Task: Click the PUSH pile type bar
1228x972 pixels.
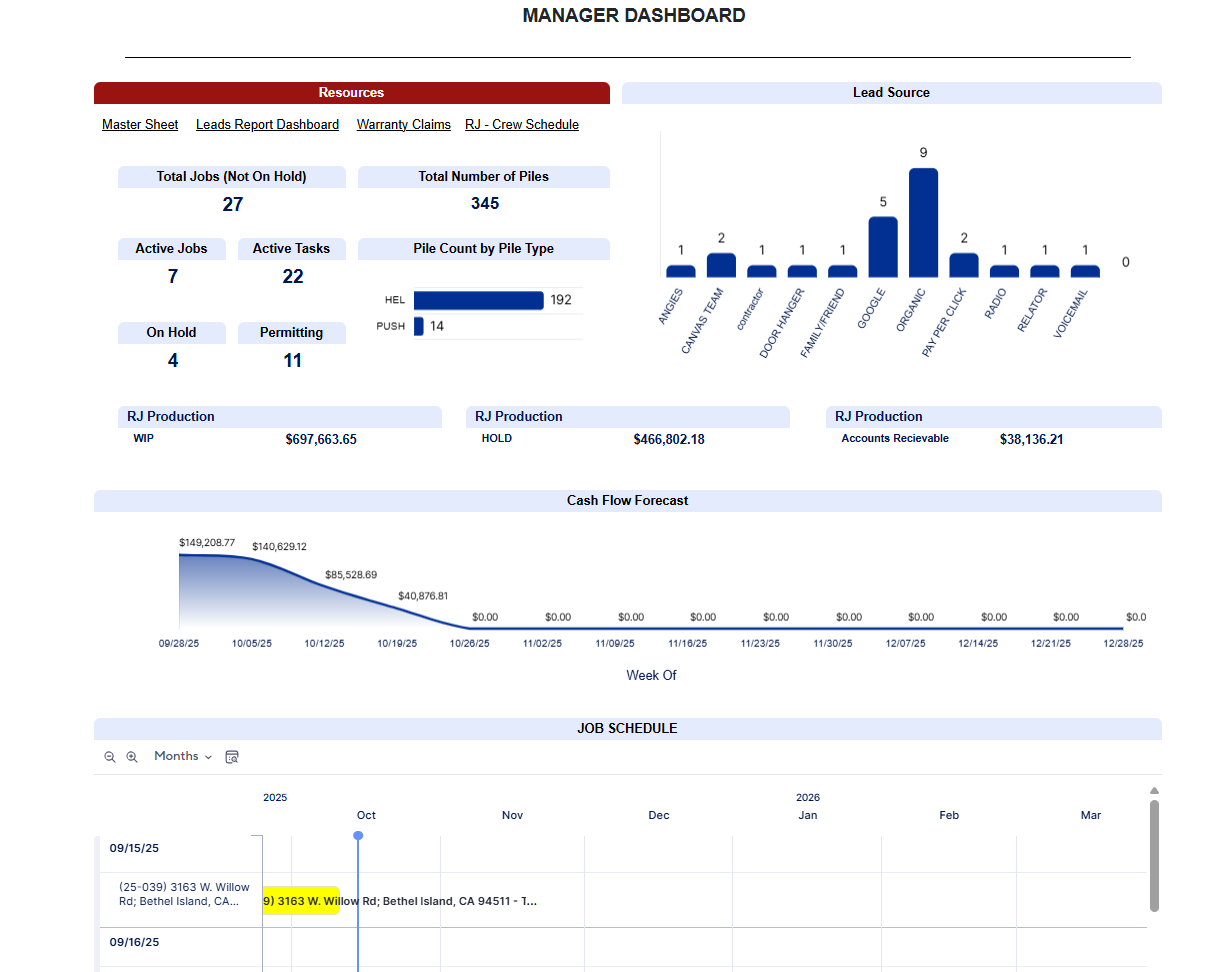Action: click(419, 326)
